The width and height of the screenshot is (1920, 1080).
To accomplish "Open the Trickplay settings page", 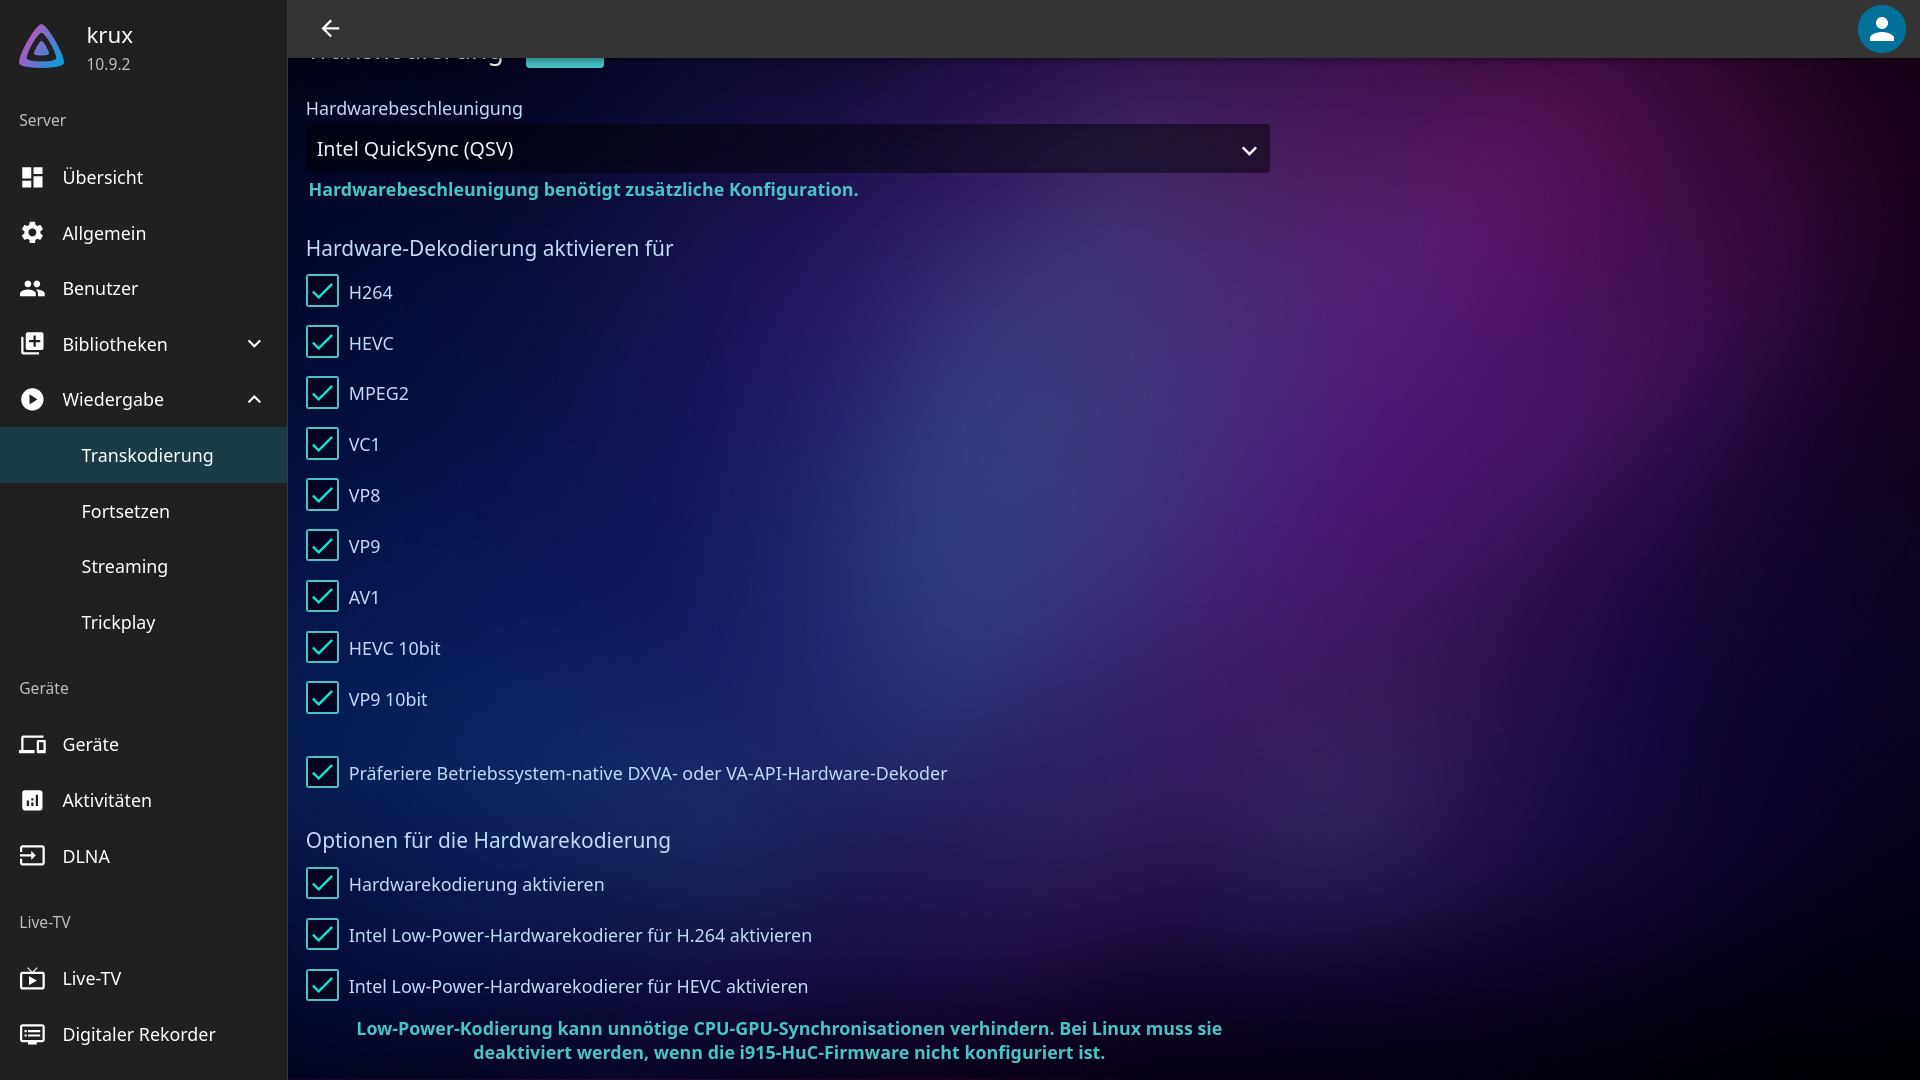I will point(118,621).
